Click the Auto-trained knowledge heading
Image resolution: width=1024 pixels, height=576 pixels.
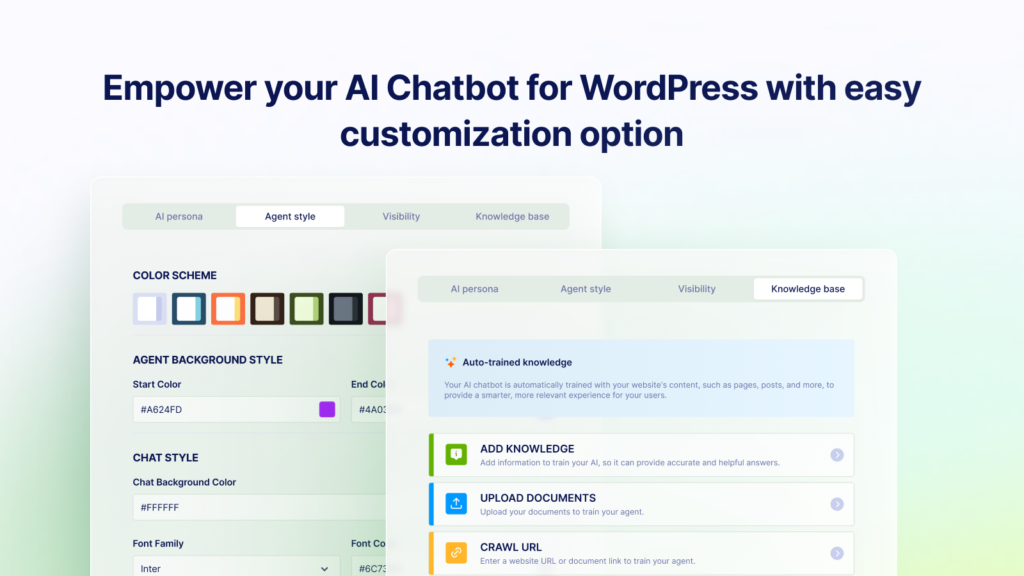point(517,362)
